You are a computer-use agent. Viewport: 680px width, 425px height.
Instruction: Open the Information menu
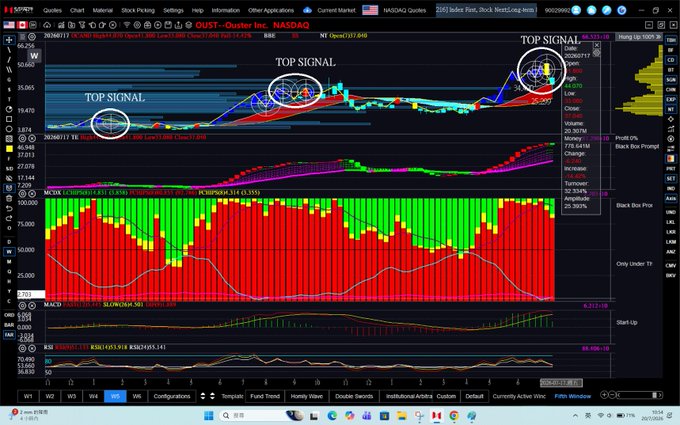pyautogui.click(x=226, y=10)
